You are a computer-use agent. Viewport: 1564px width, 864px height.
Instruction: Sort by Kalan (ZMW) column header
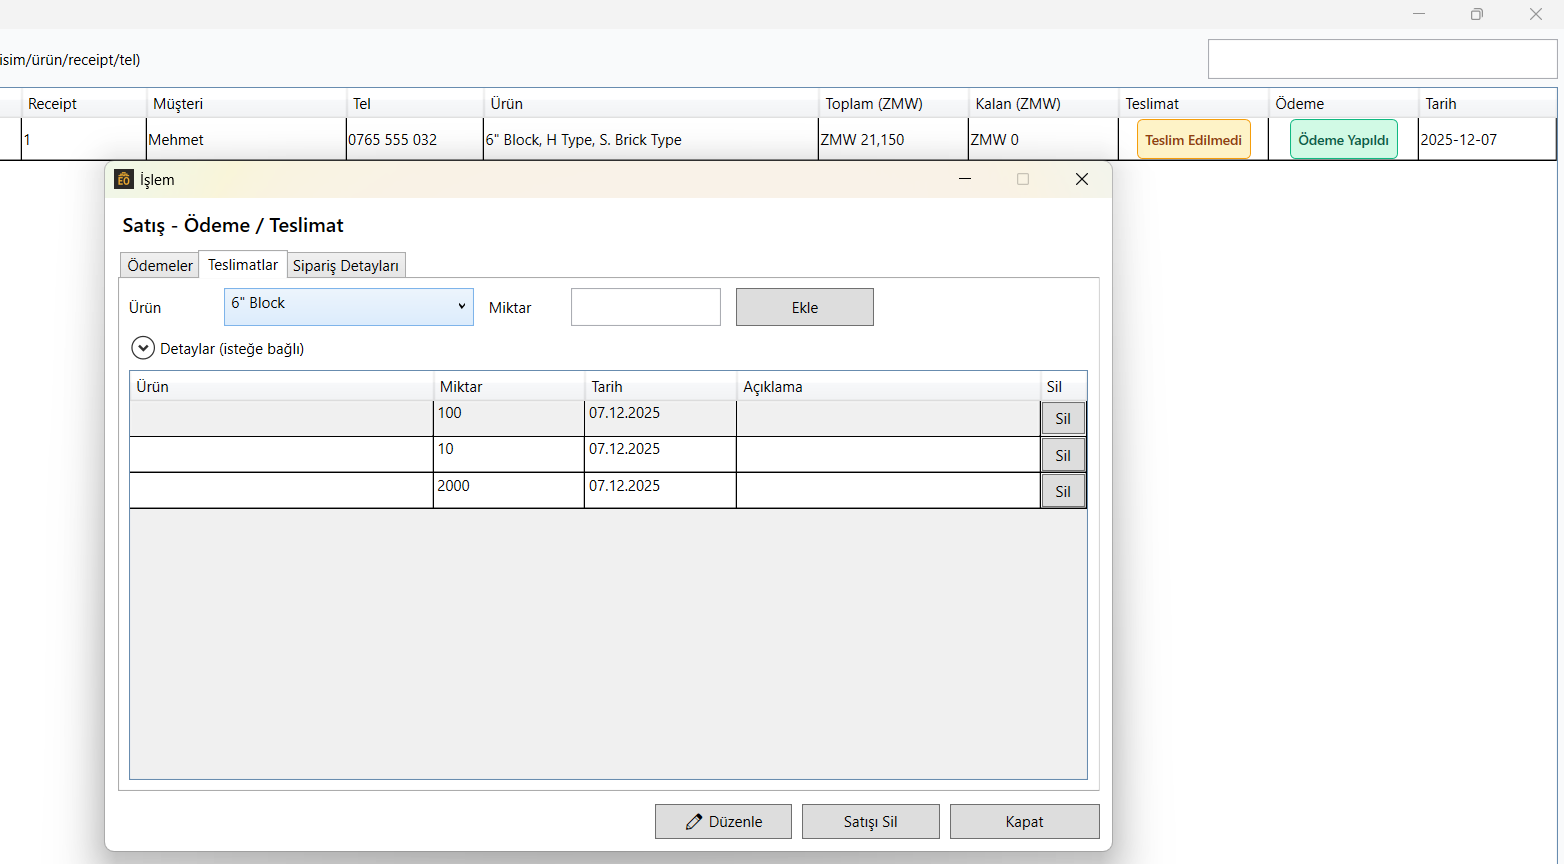coord(1044,103)
